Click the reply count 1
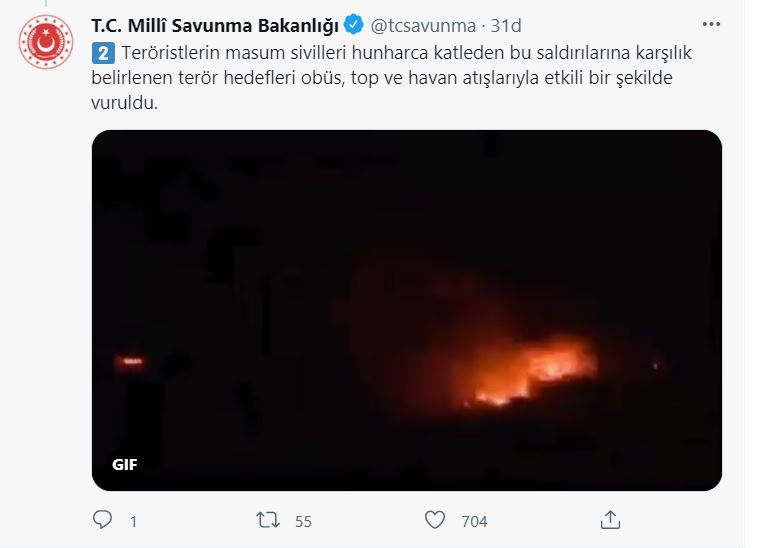Viewport: 771px width, 548px height. point(133,521)
